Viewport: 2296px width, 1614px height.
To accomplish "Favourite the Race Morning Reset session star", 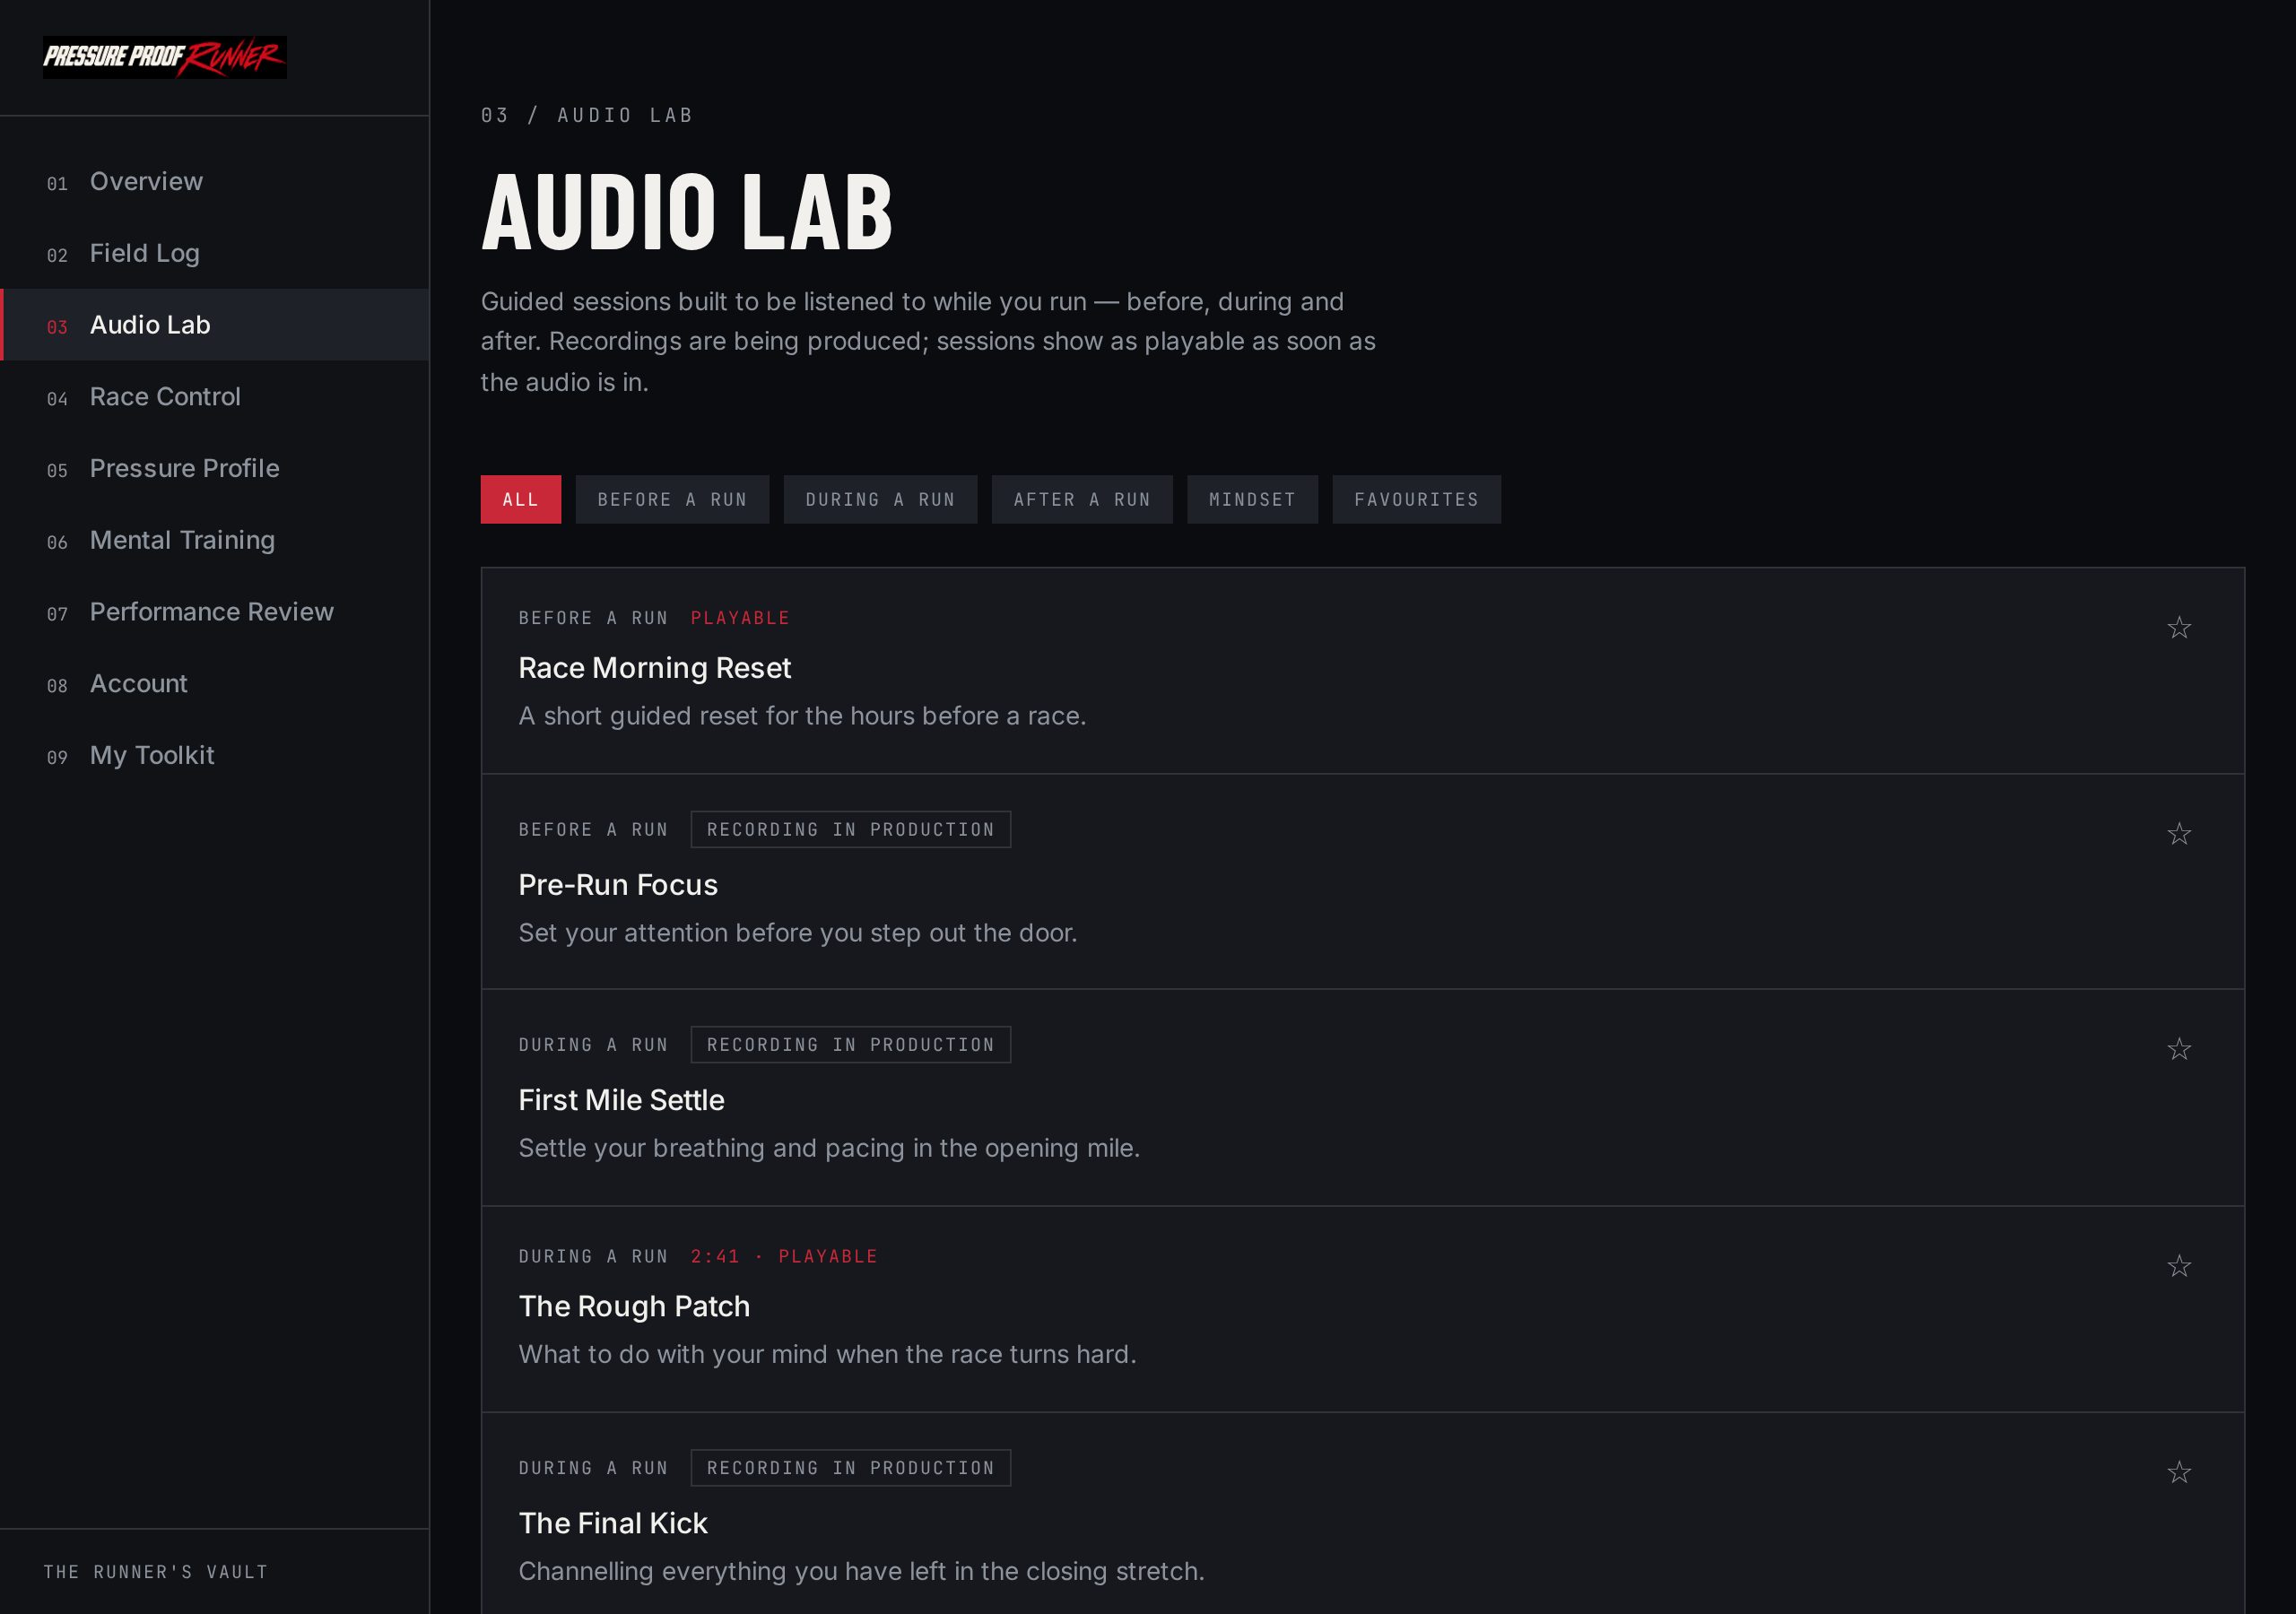I will pos(2179,627).
